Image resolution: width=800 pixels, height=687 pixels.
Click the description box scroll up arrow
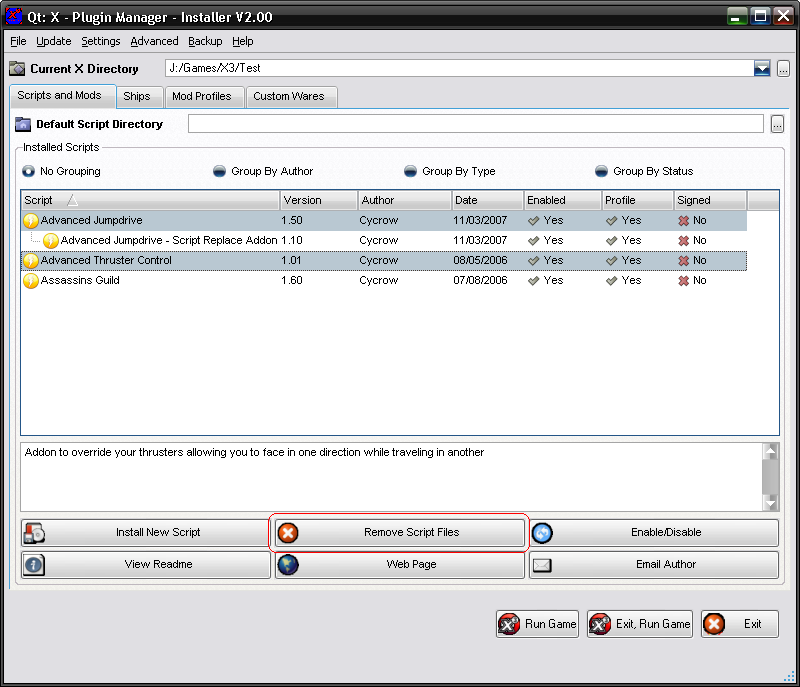pos(770,451)
